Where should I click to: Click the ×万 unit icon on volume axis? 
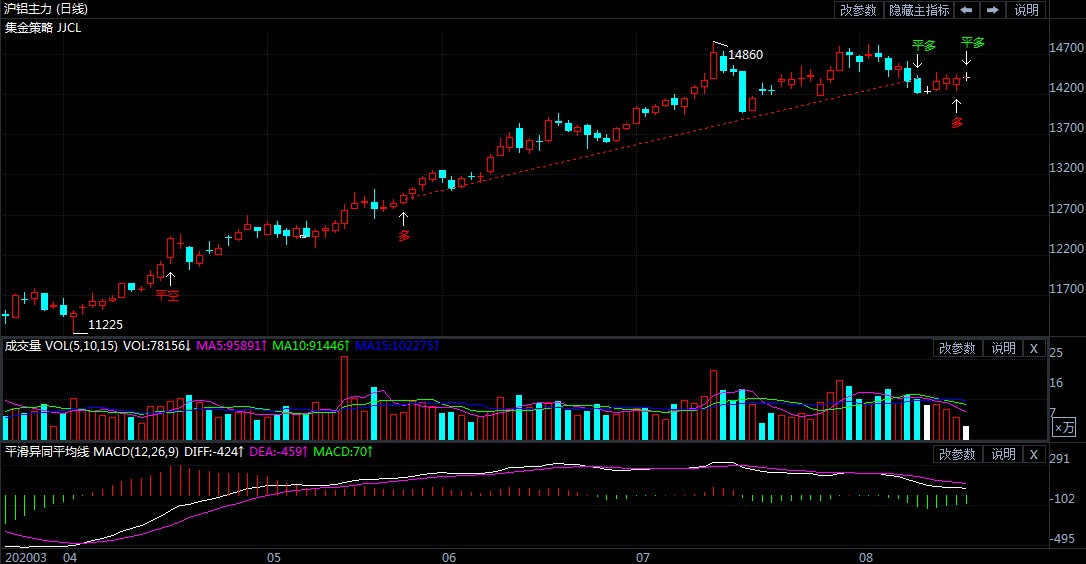pyautogui.click(x=1064, y=428)
